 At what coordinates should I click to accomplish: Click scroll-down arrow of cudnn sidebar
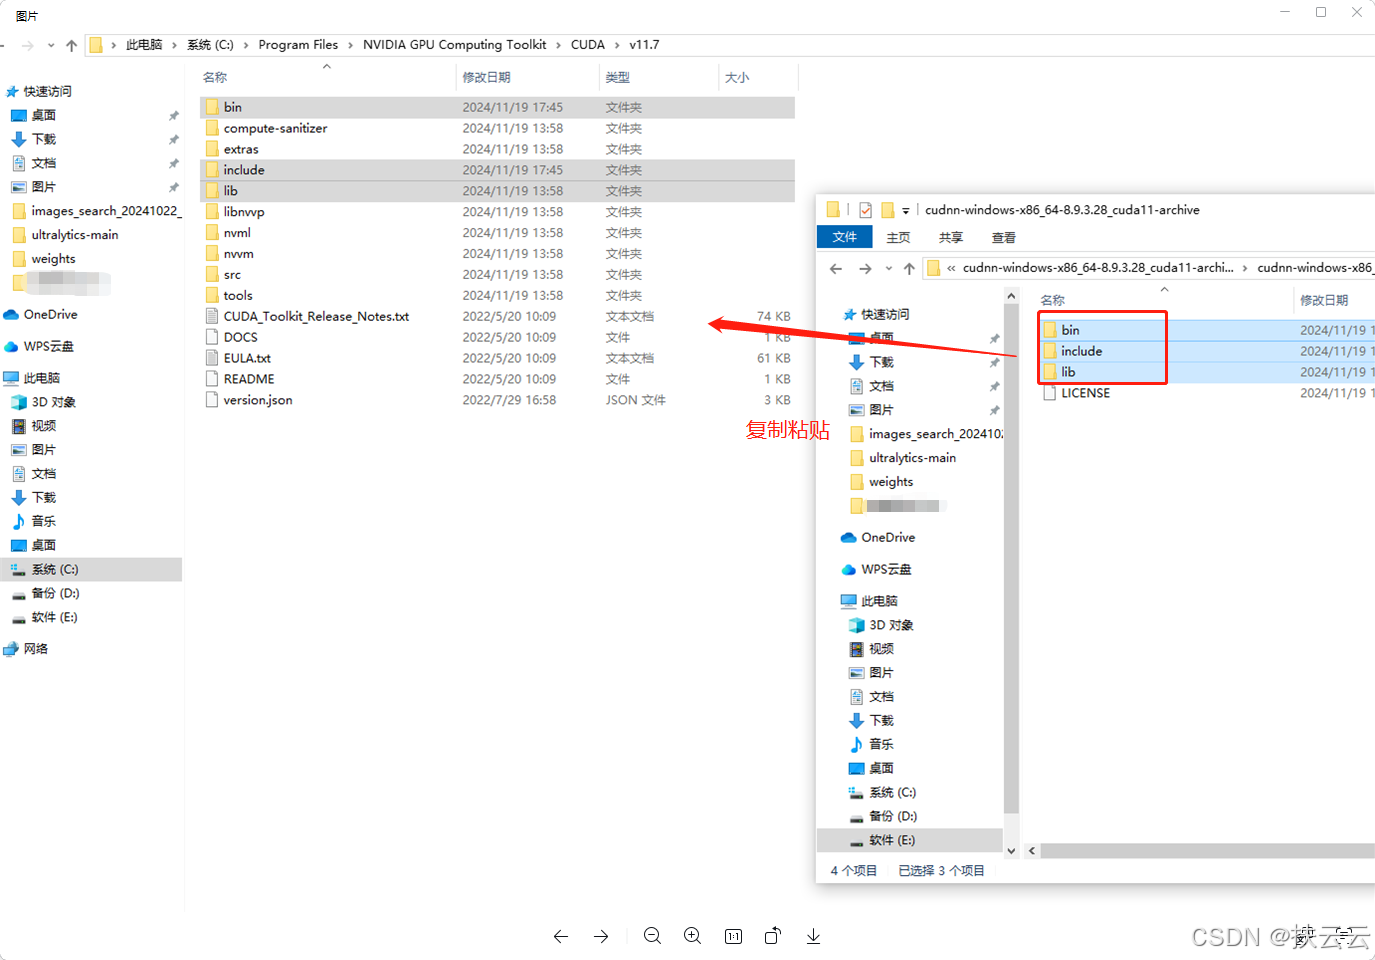coord(1011,851)
